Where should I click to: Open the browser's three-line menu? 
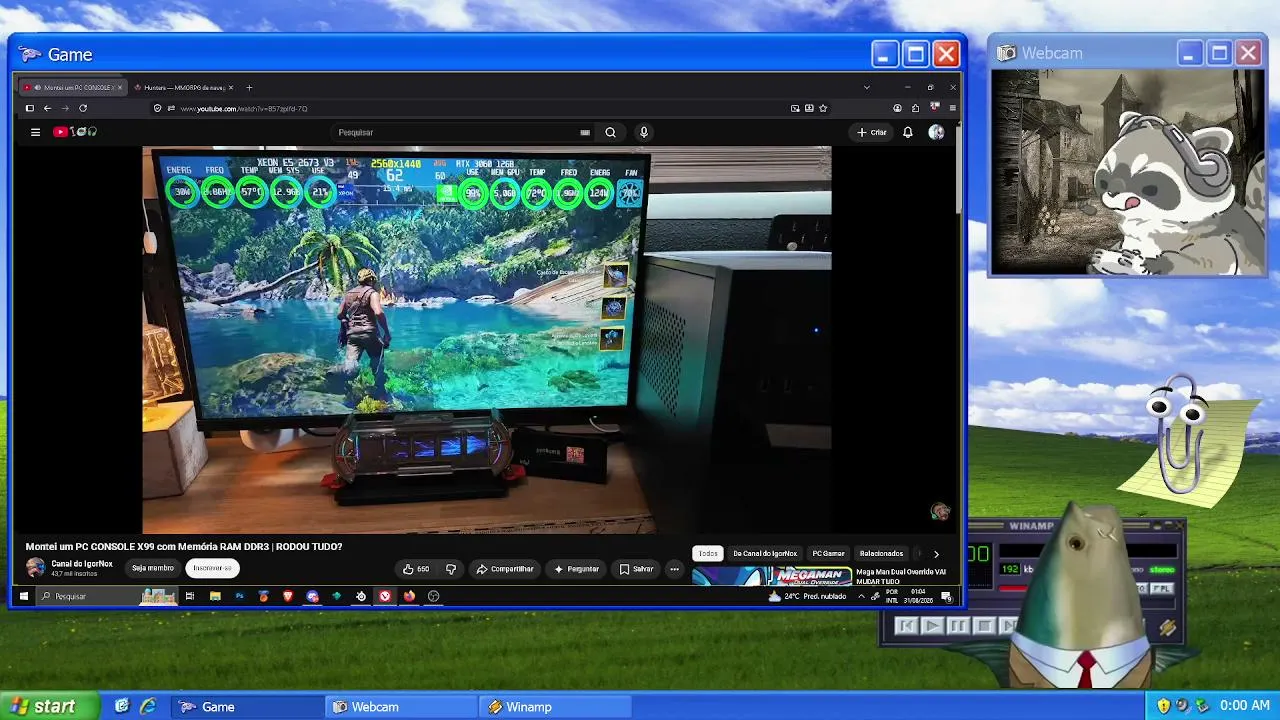click(x=952, y=108)
